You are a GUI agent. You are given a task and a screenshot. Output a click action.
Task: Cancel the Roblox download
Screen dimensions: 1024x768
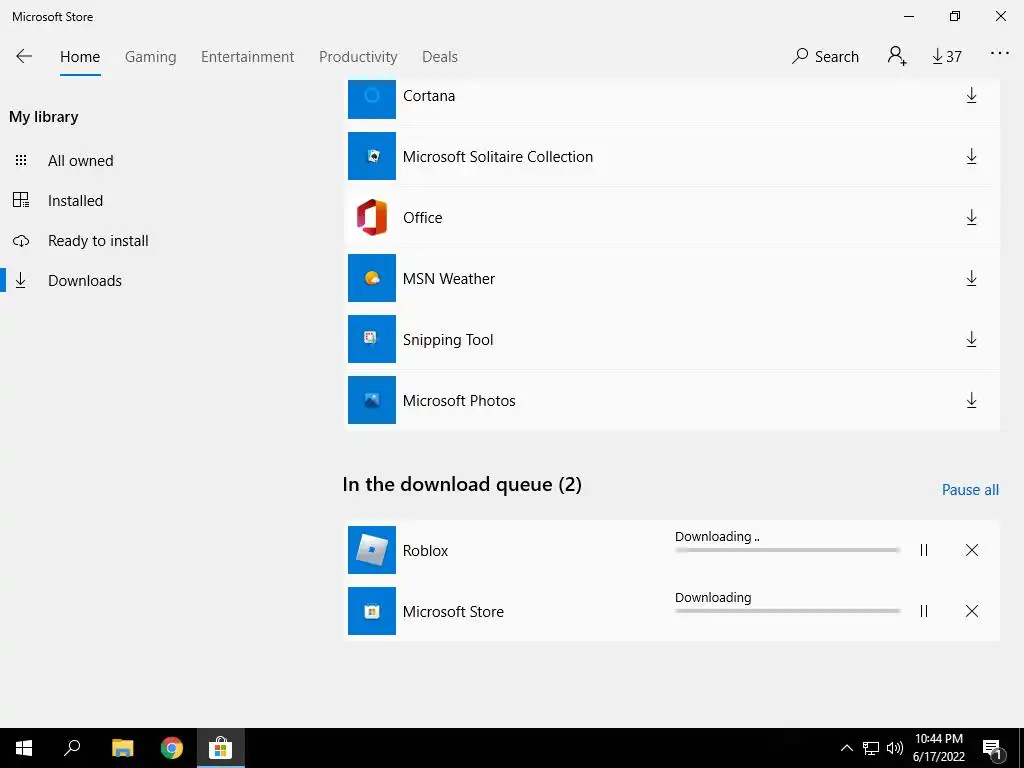972,551
